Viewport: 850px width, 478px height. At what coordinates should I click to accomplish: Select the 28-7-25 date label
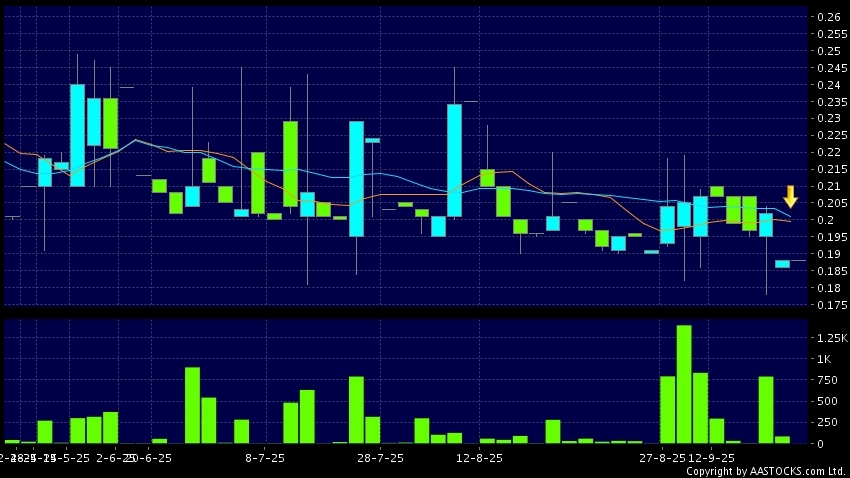[x=381, y=458]
